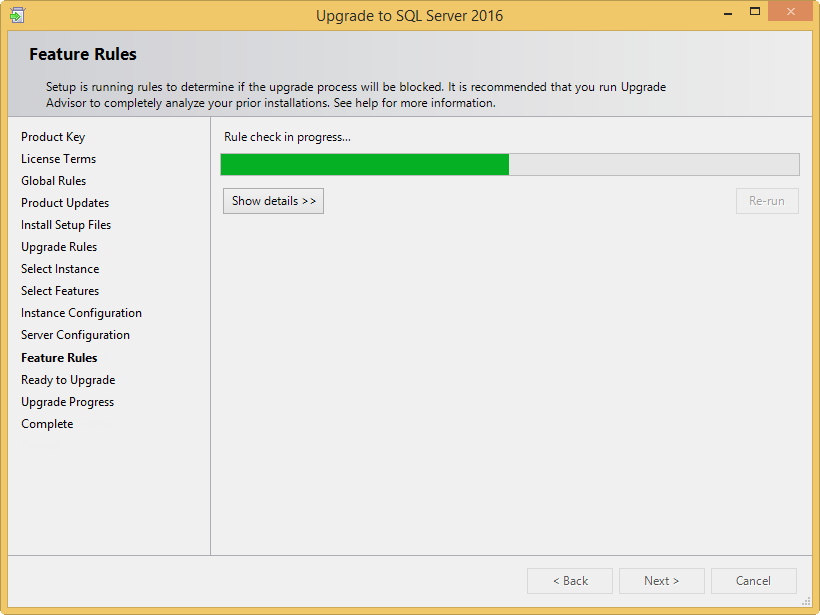Select the Upgrade Rules step
Viewport: 820px width, 615px height.
click(x=59, y=247)
